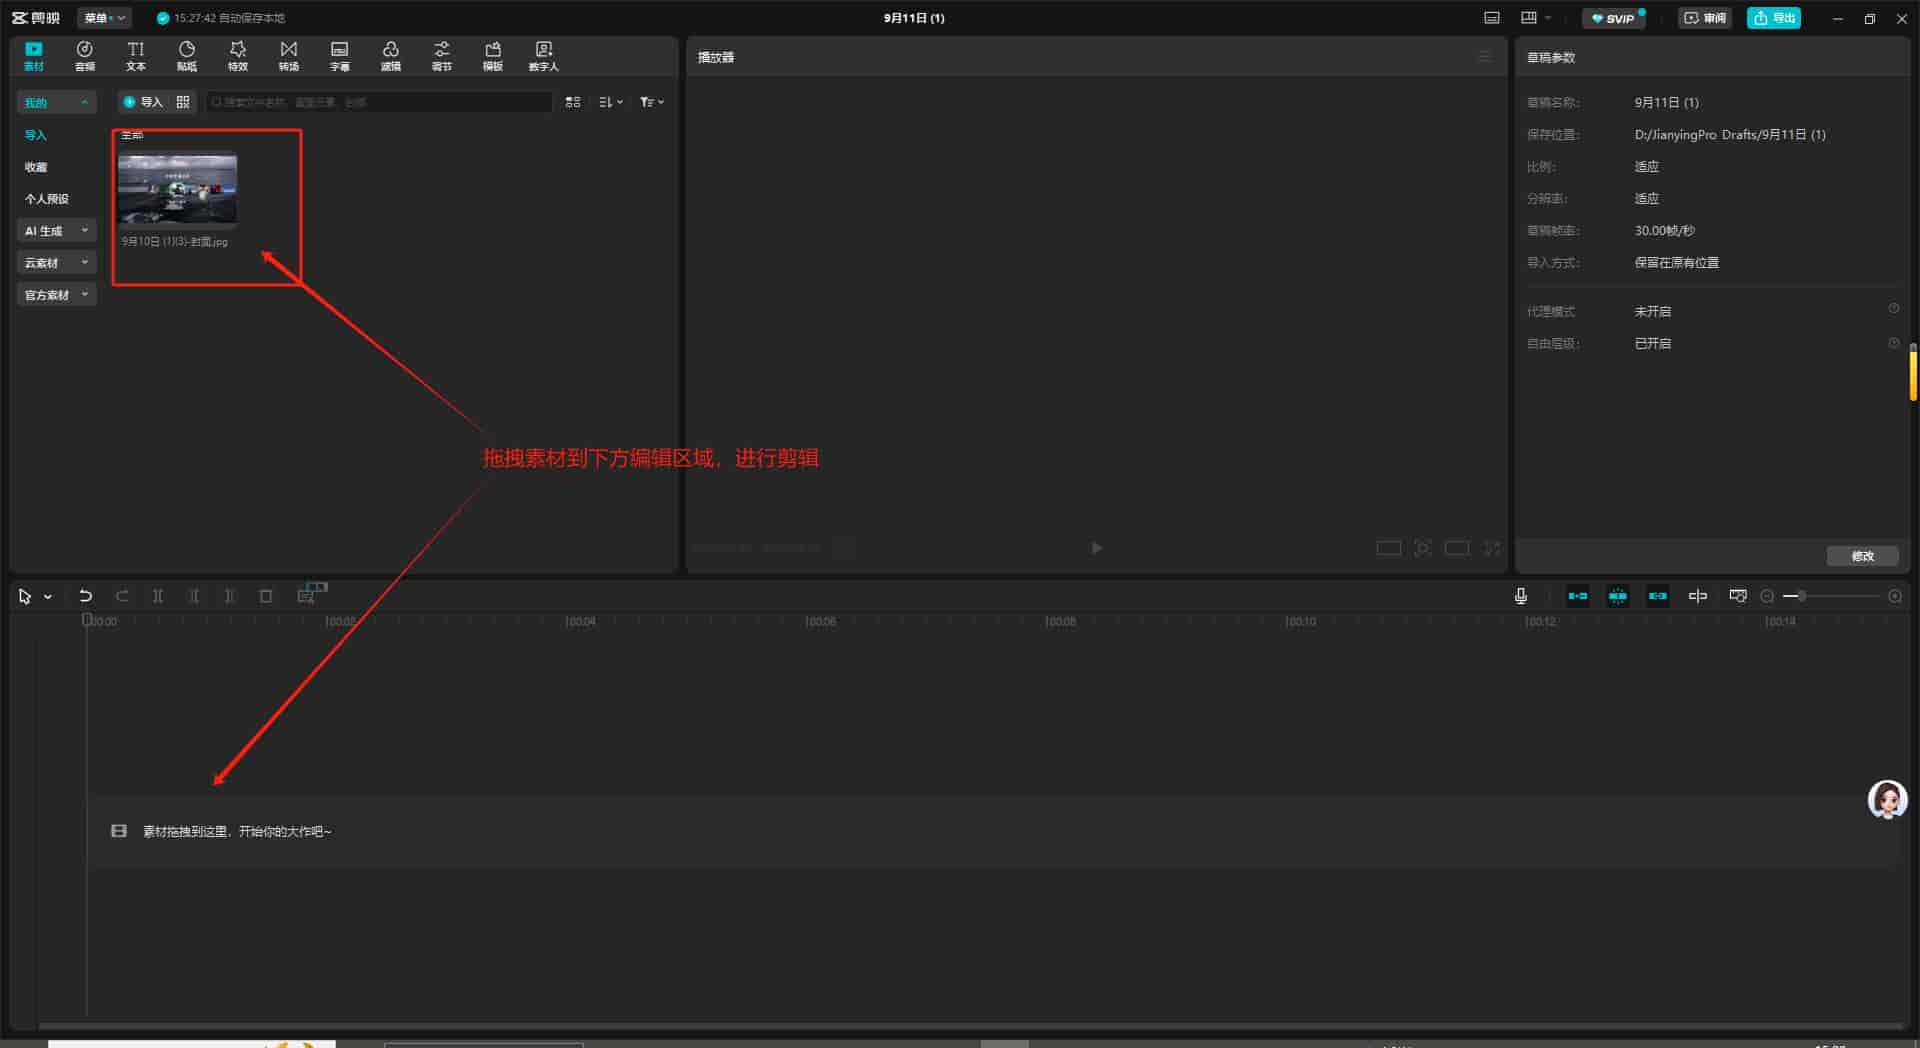Open the 模板 templates tab
The image size is (1920, 1048).
tap(493, 56)
